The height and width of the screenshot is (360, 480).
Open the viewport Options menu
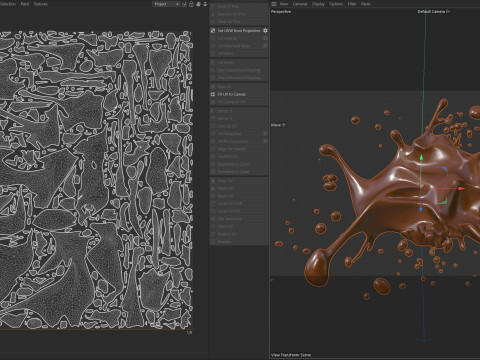336,4
